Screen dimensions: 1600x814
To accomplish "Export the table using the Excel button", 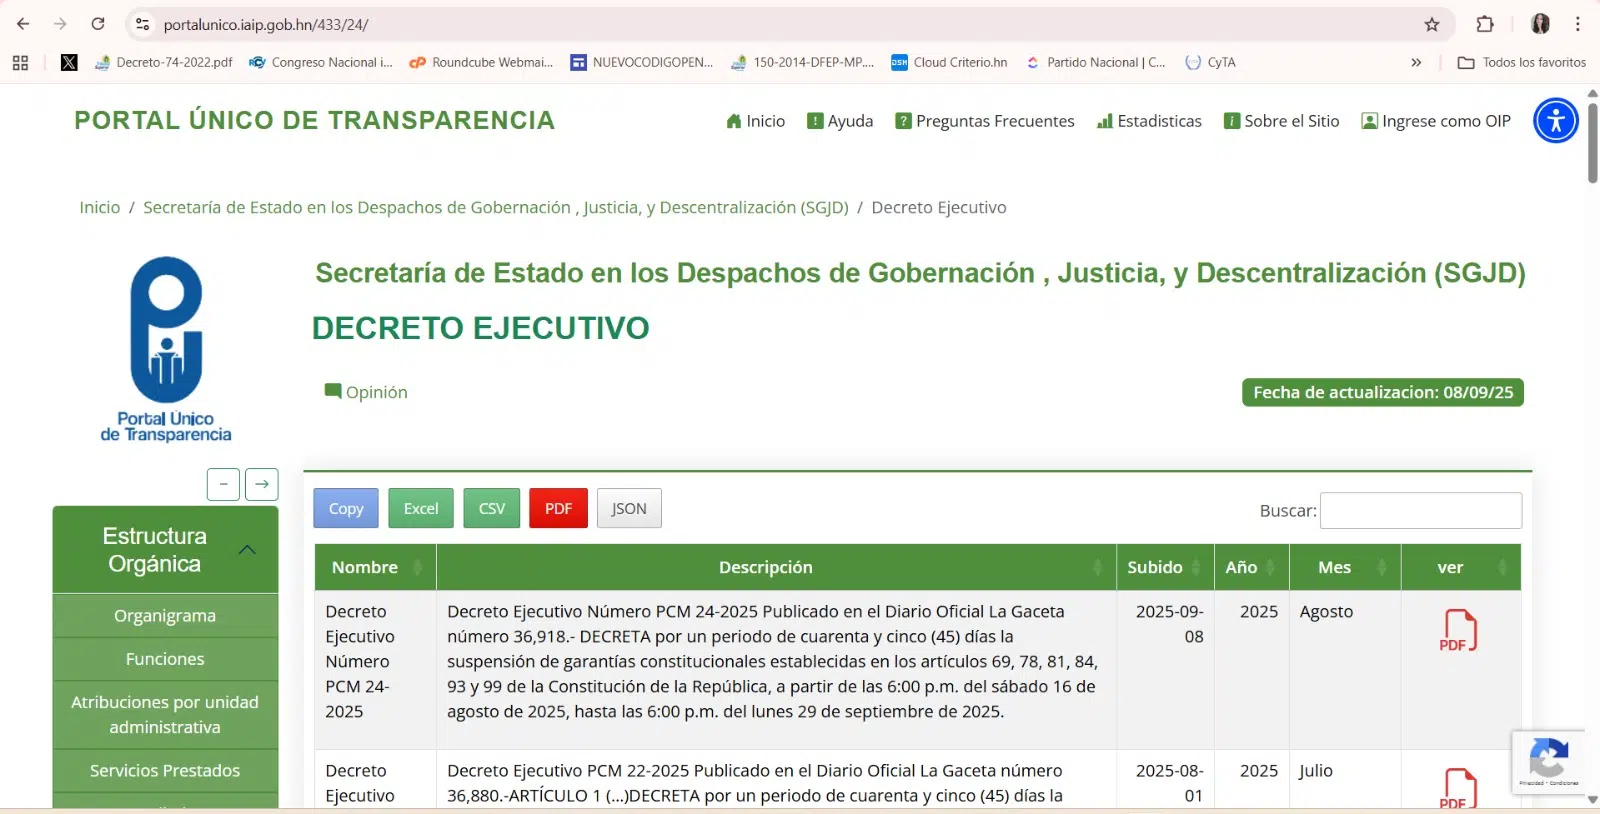I will [x=420, y=508].
